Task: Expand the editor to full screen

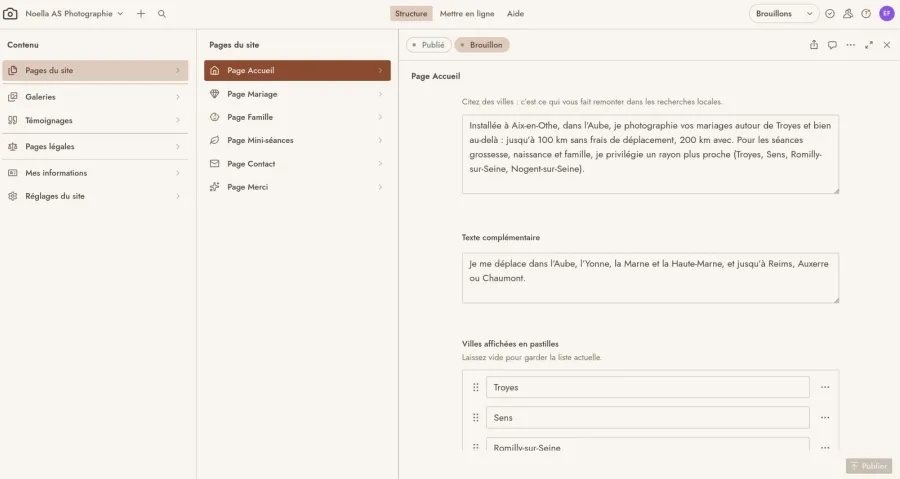Action: (x=869, y=45)
